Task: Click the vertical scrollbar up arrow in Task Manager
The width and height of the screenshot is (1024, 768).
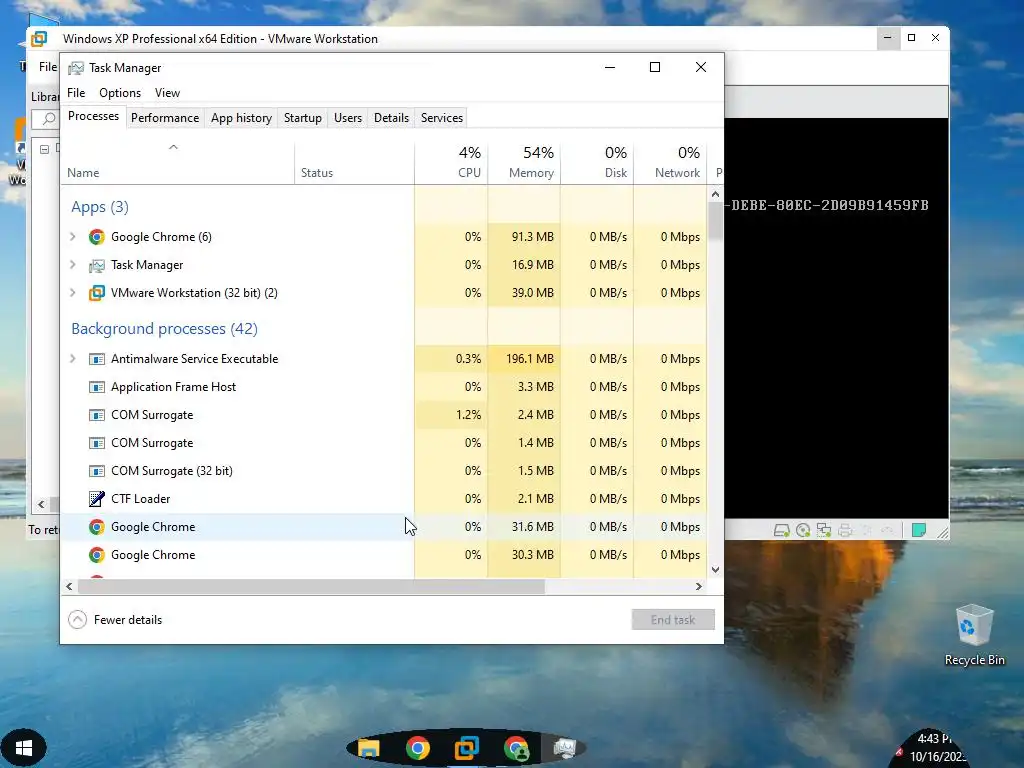Action: [x=715, y=194]
